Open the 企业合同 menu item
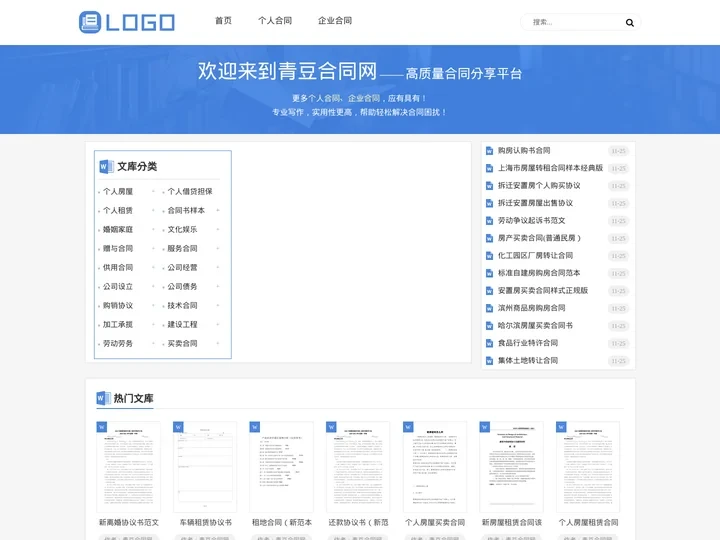Image resolution: width=720 pixels, height=540 pixels. coord(335,21)
